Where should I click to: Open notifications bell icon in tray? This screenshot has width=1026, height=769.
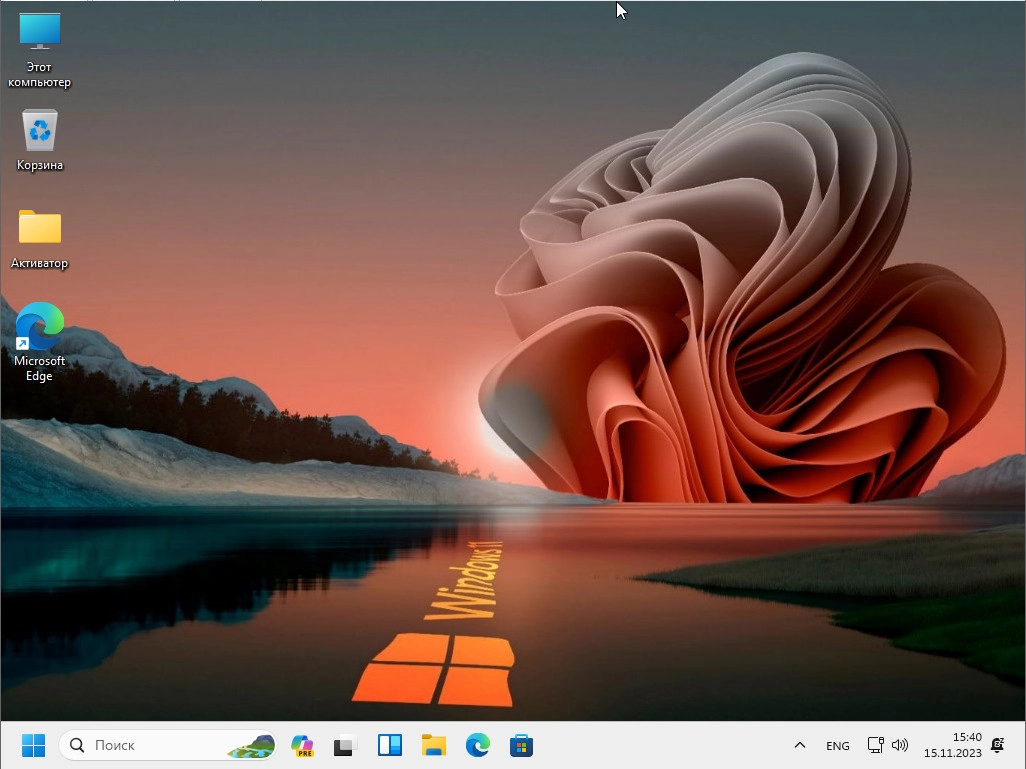998,745
